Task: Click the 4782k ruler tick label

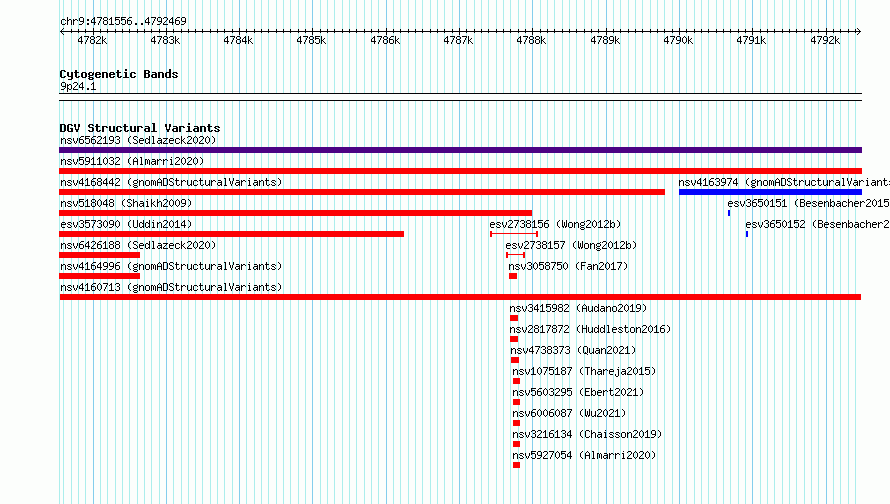Action: [92, 40]
